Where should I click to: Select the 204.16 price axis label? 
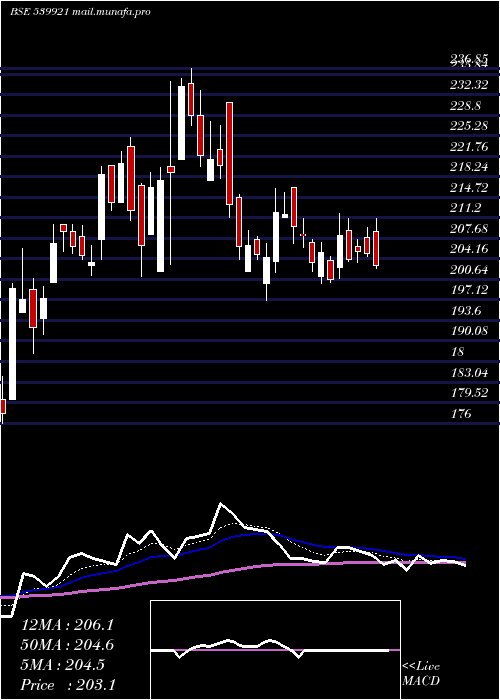[469, 249]
